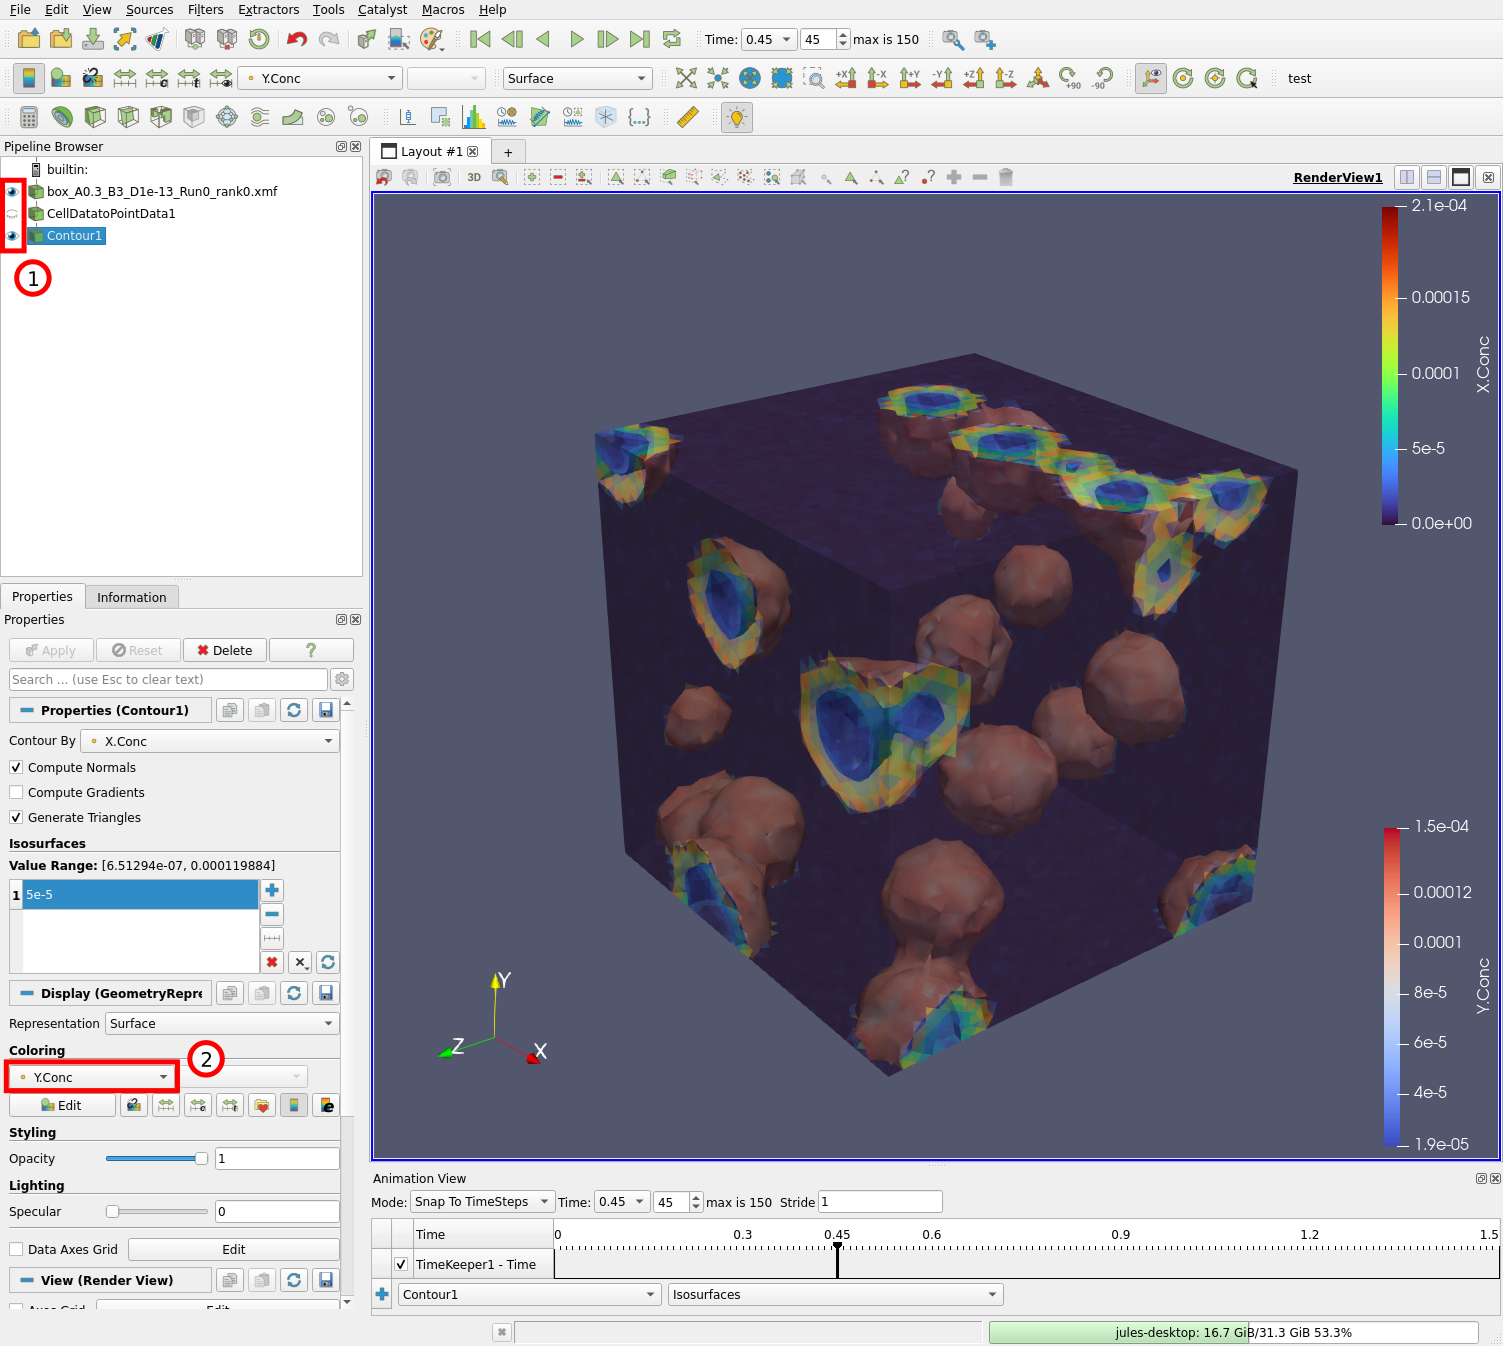Click Reset camera icon
Viewport: 1503px width, 1346px height.
pyautogui.click(x=686, y=78)
